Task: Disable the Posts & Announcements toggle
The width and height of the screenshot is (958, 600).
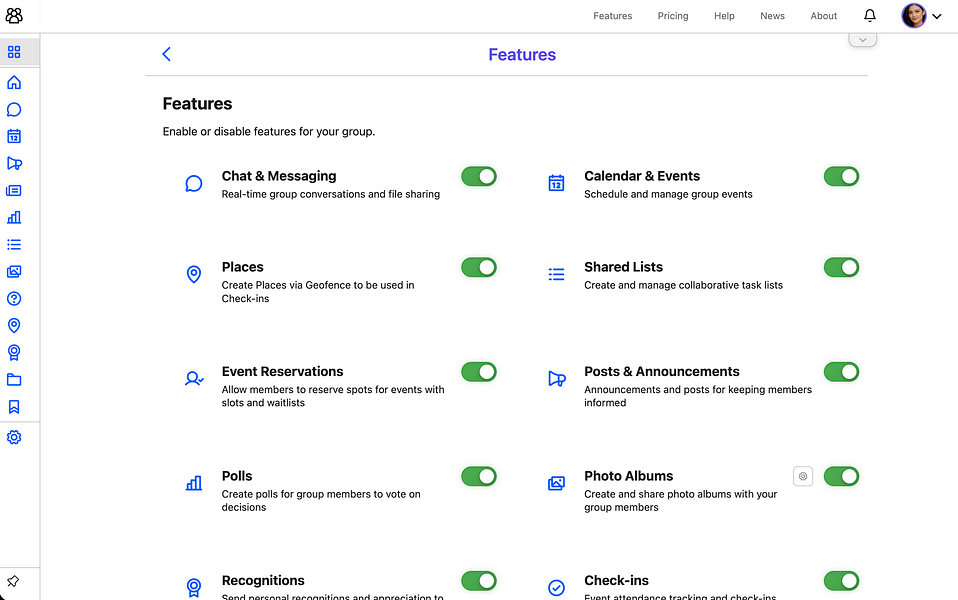Action: 841,372
